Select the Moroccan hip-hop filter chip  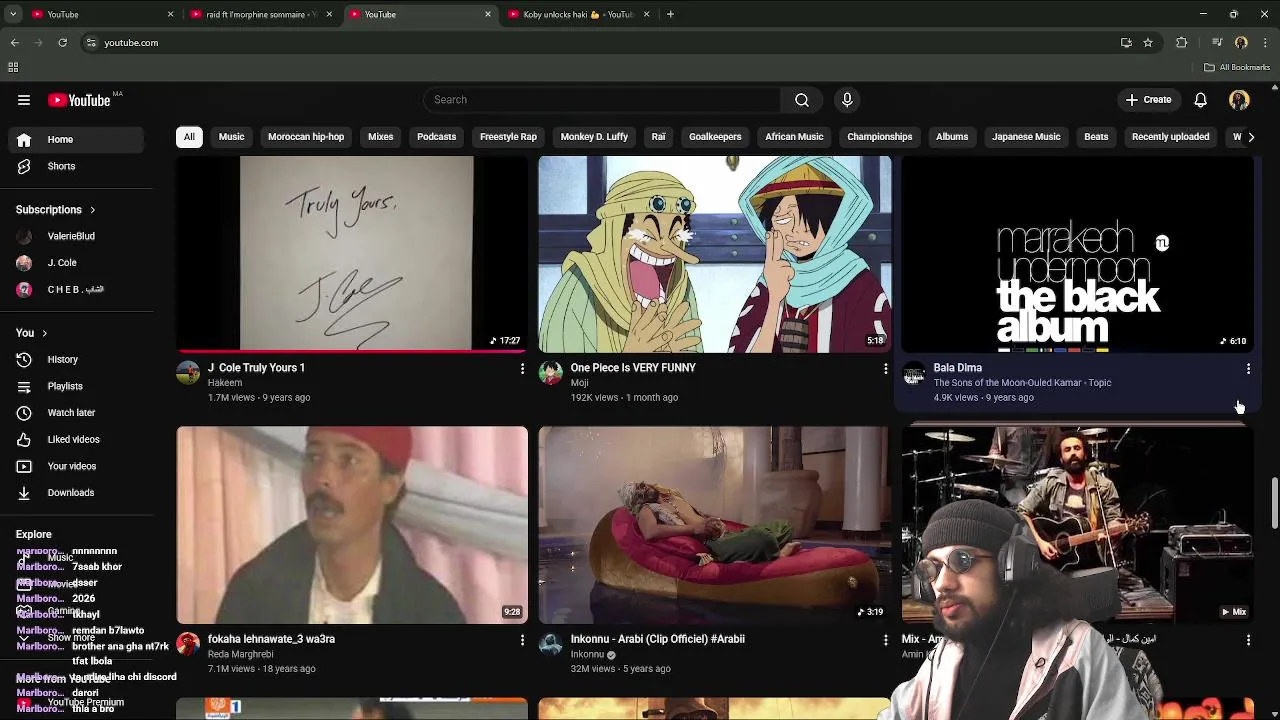pyautogui.click(x=306, y=137)
